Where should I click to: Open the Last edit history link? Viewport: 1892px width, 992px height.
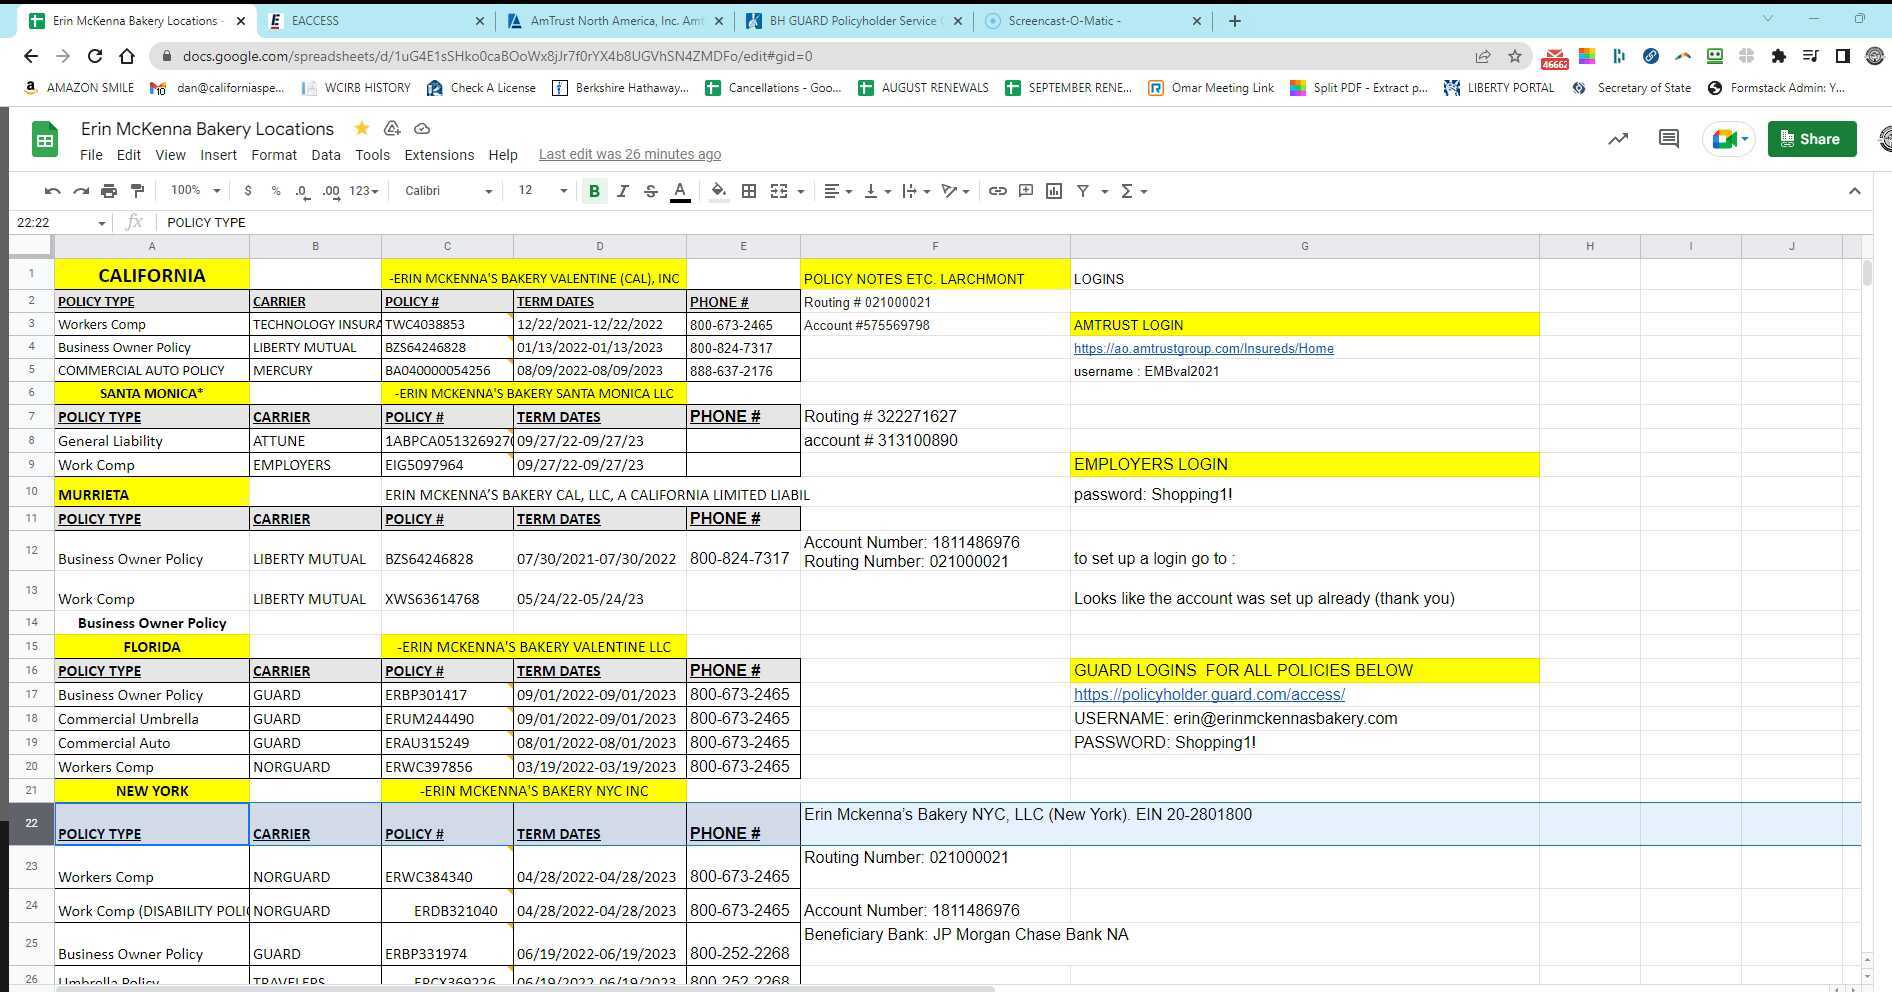pyautogui.click(x=629, y=155)
